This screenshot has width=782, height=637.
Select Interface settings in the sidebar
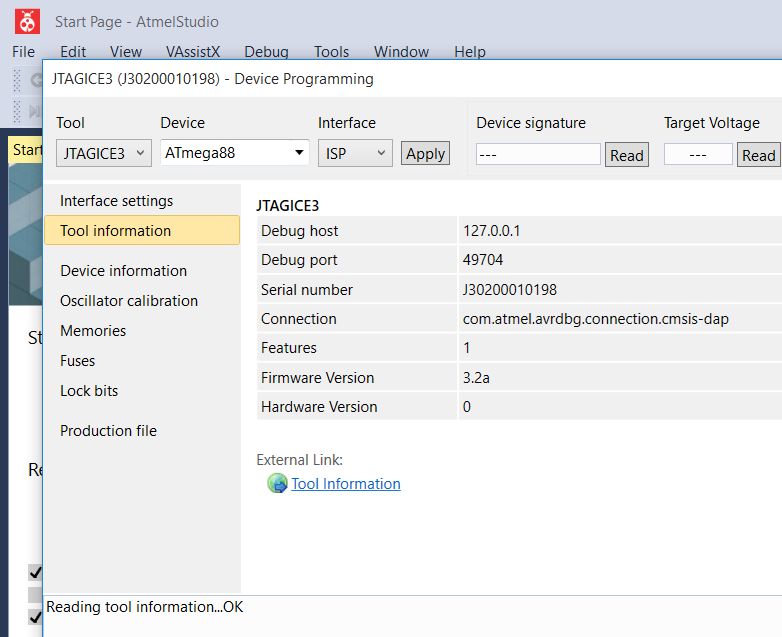(x=117, y=201)
